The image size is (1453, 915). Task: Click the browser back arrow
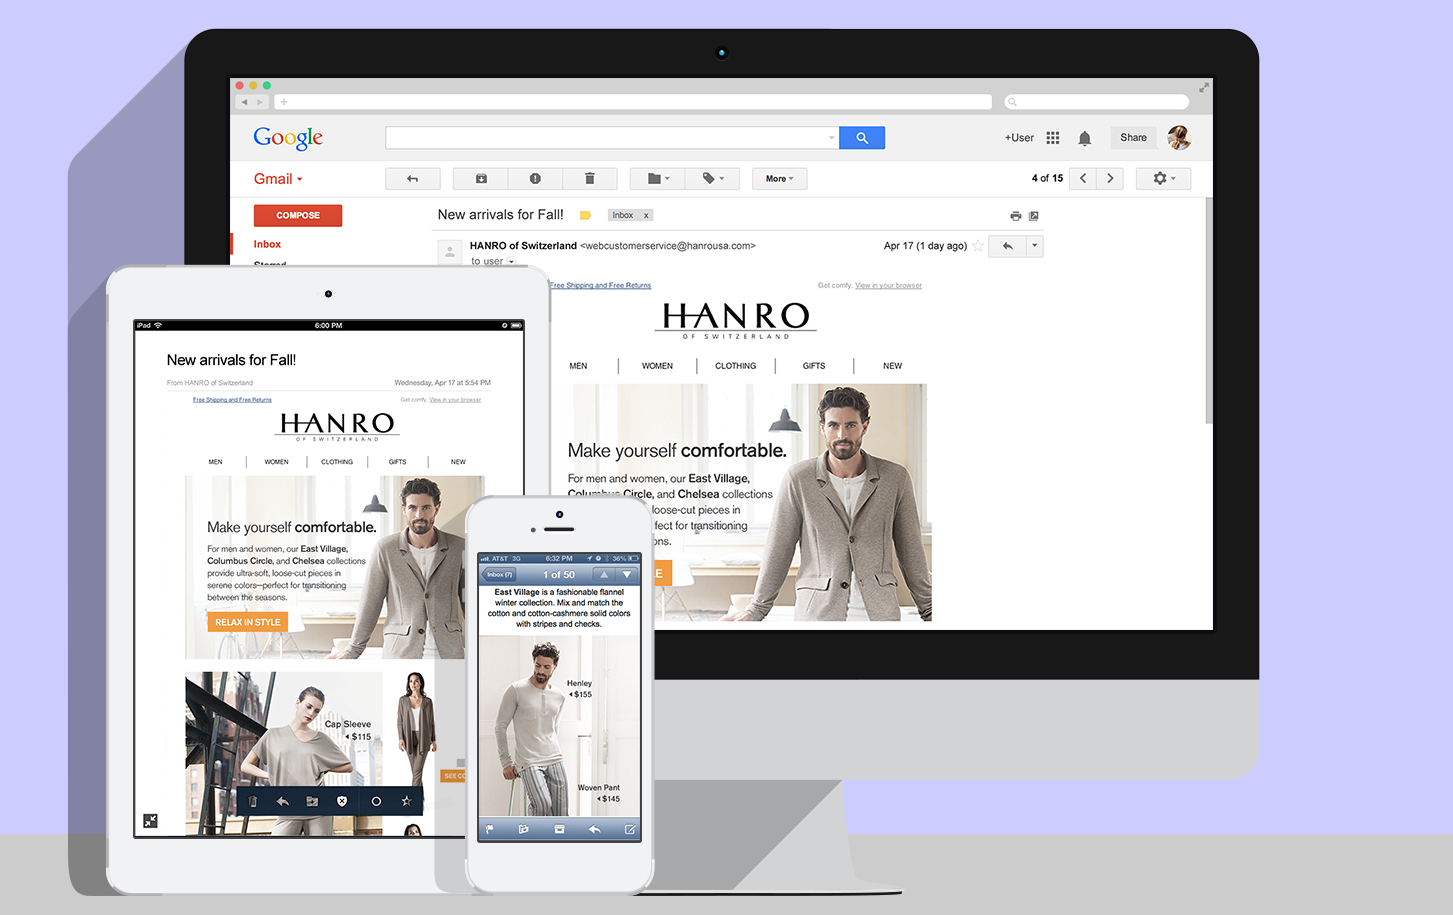click(244, 102)
